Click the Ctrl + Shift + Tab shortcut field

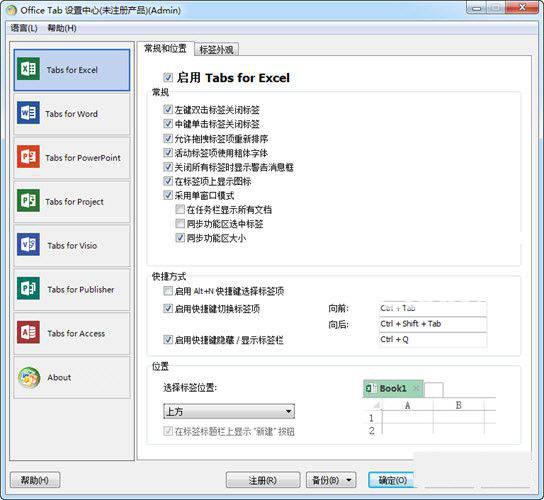click(433, 324)
